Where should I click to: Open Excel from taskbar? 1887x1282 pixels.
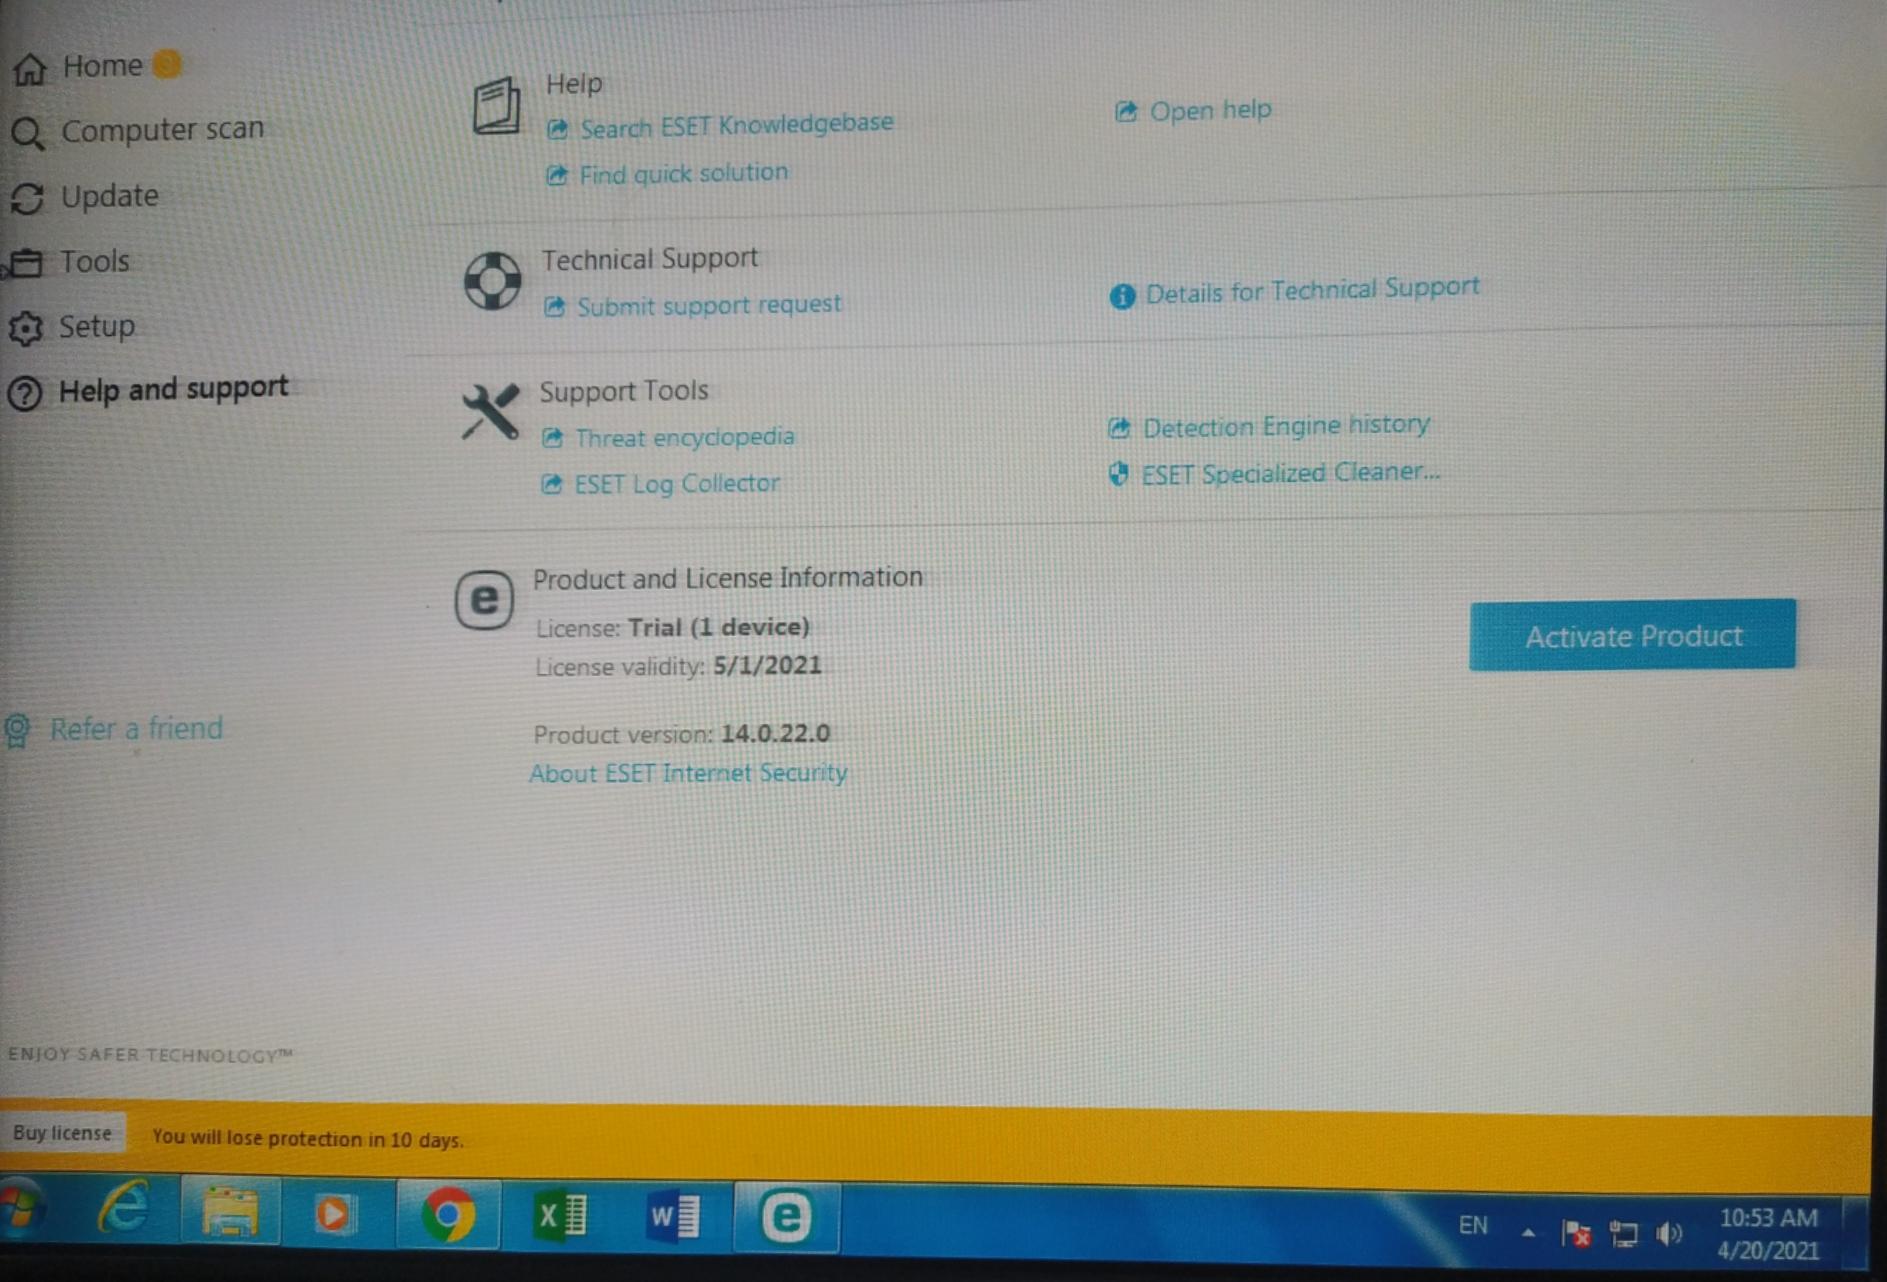pyautogui.click(x=562, y=1216)
